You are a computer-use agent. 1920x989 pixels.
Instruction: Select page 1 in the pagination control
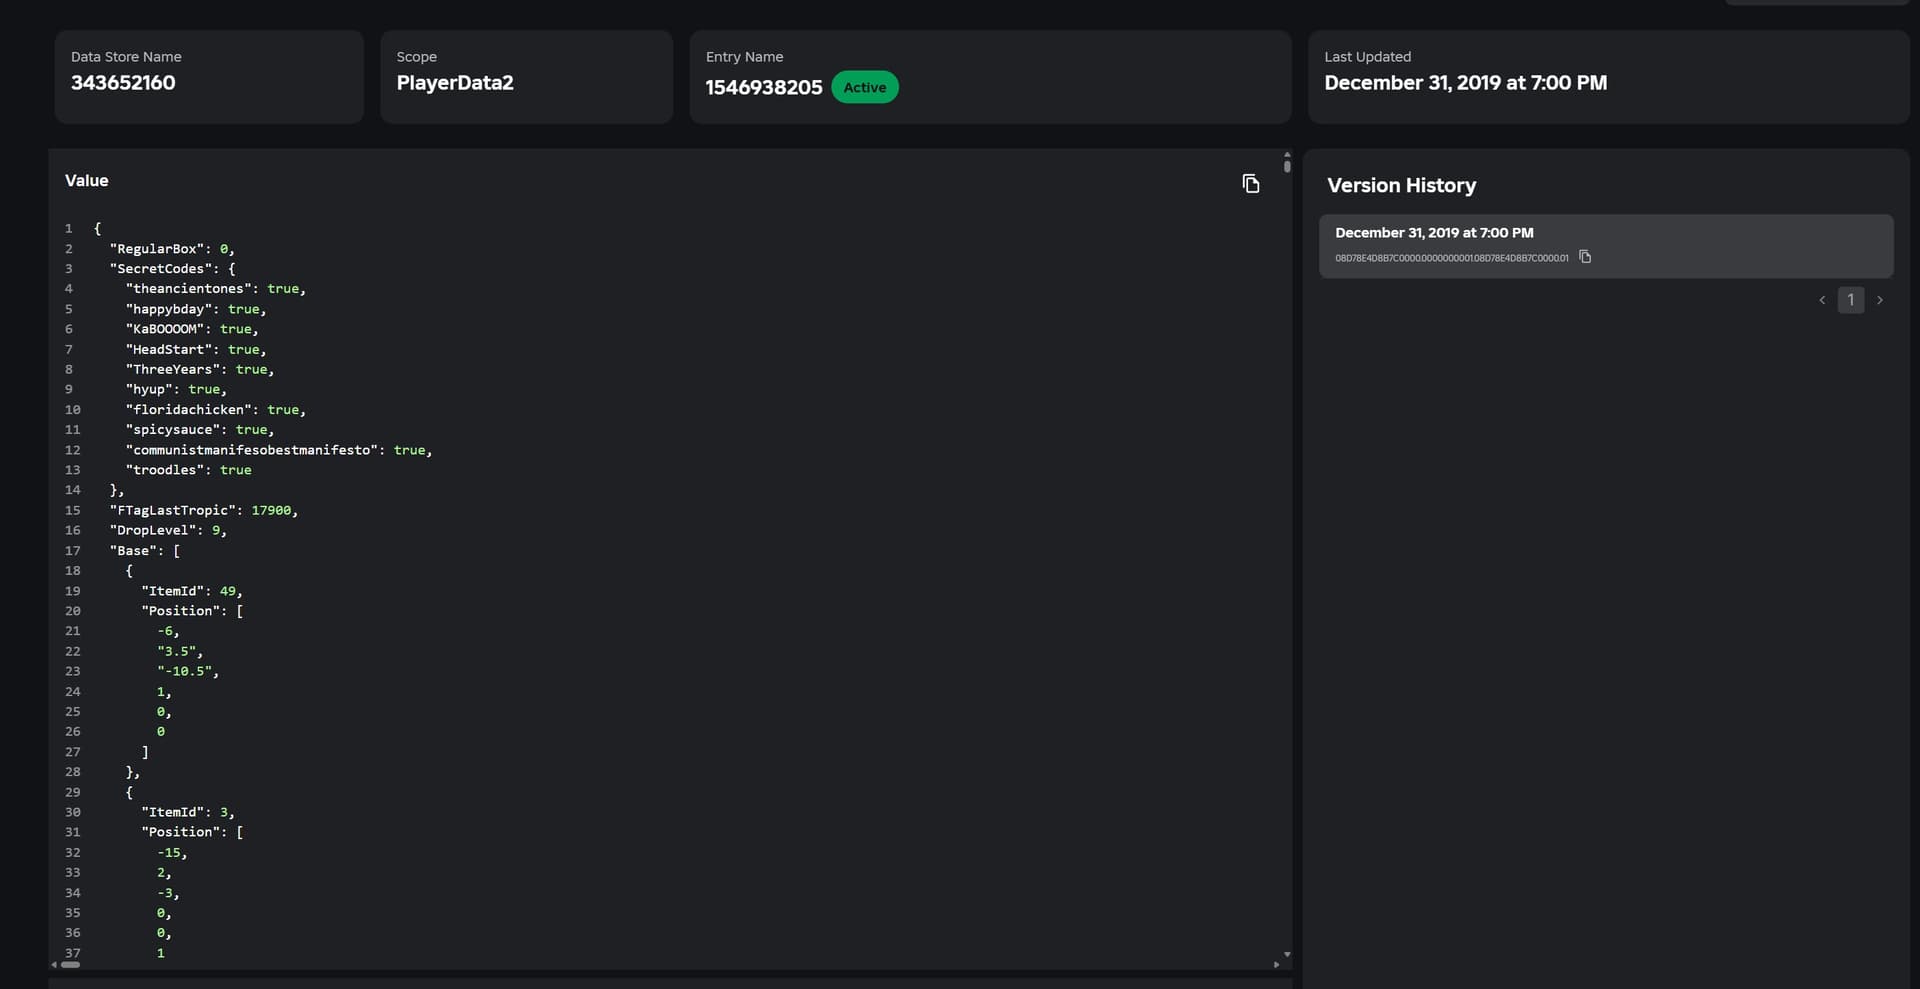pos(1851,300)
